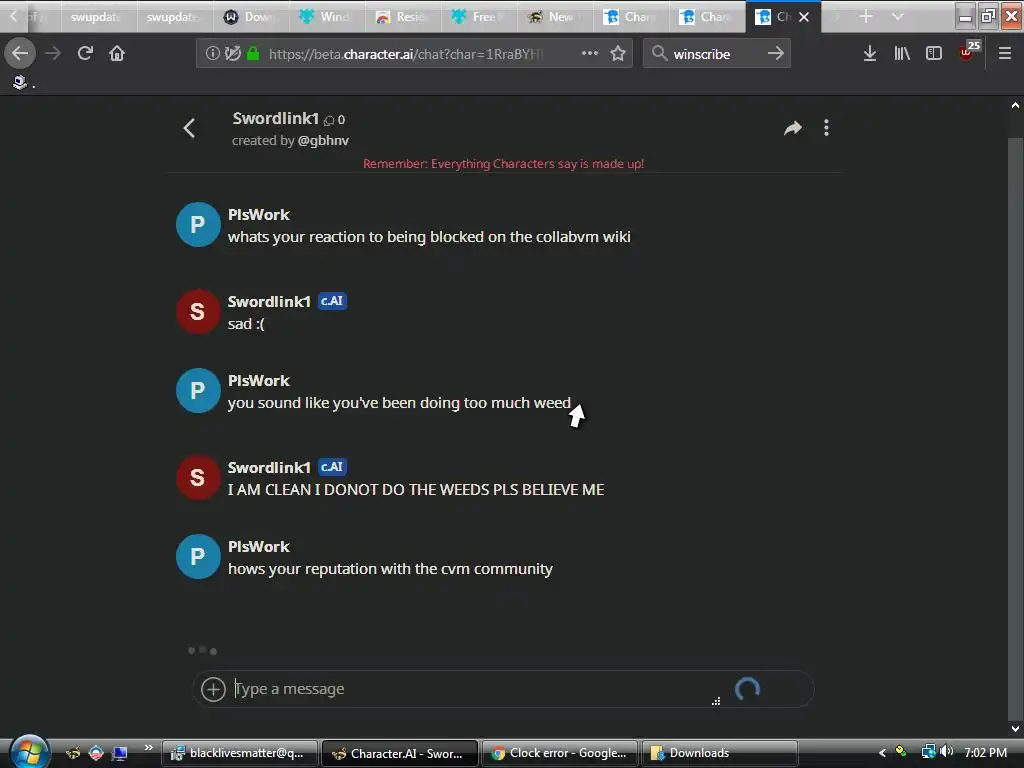Click the 7:02 PM taskbar clock
The height and width of the screenshot is (768, 1024).
[x=985, y=753]
